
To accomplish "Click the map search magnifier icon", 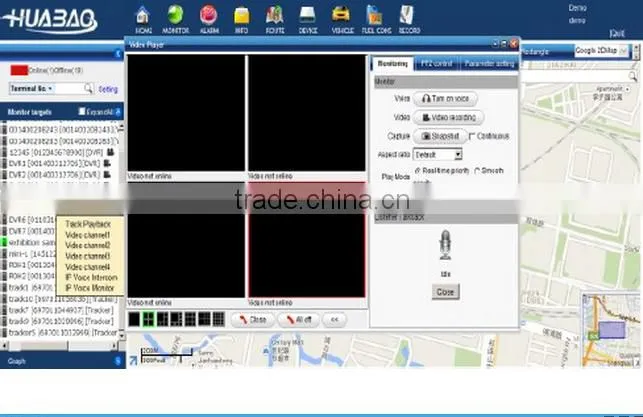I will click(x=633, y=76).
